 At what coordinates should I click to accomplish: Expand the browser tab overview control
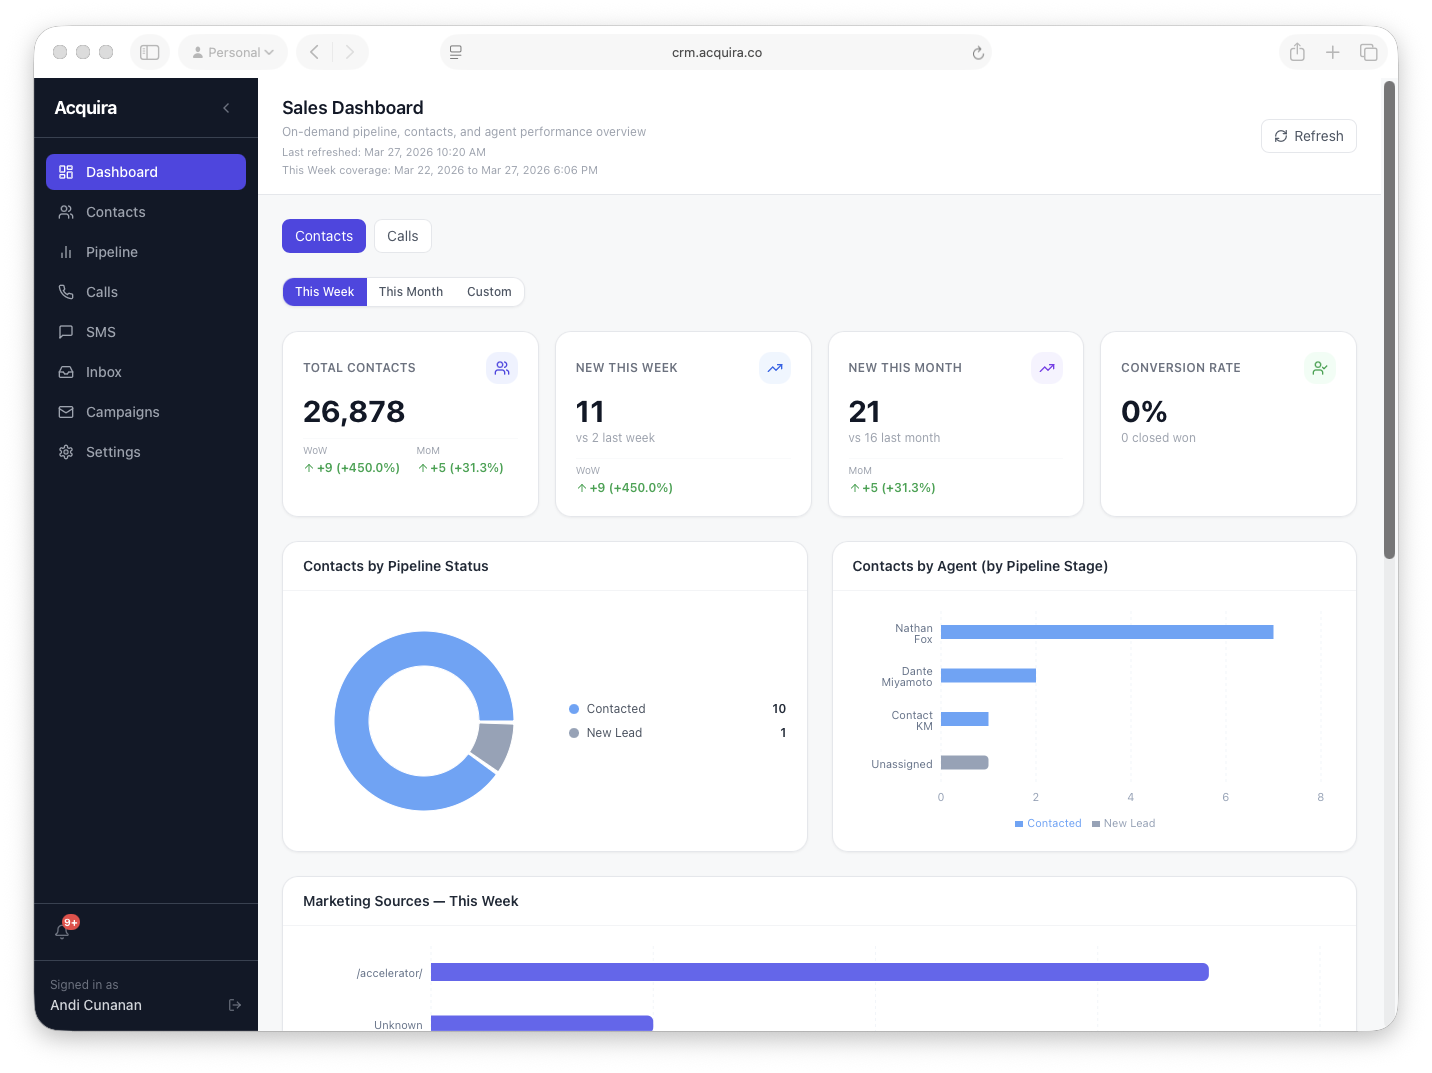tap(1369, 51)
